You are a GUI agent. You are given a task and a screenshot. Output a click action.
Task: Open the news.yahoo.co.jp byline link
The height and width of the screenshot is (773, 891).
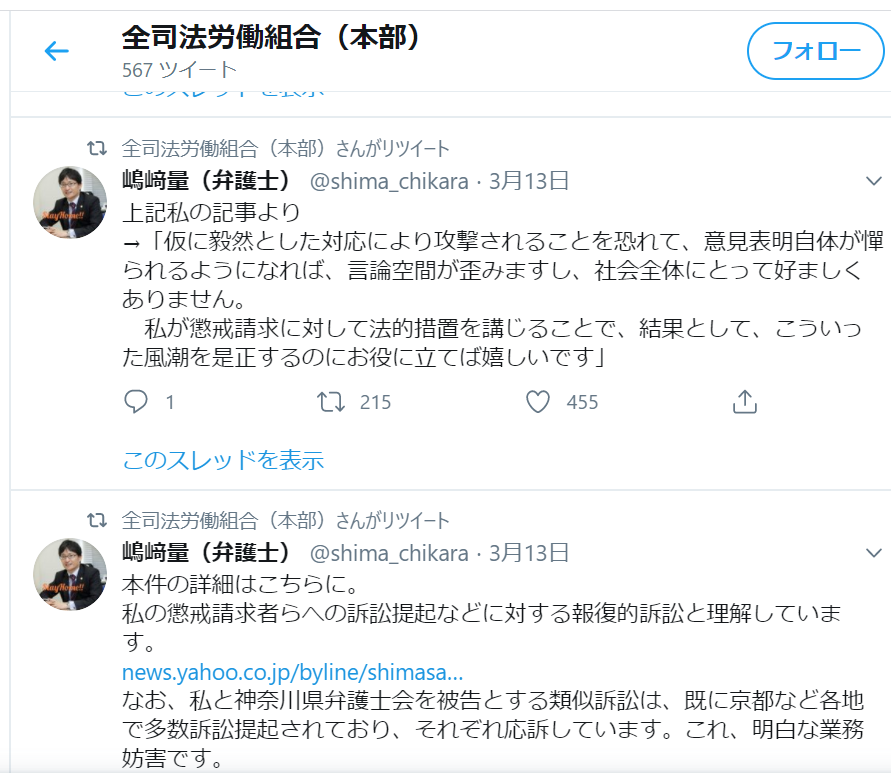point(293,672)
